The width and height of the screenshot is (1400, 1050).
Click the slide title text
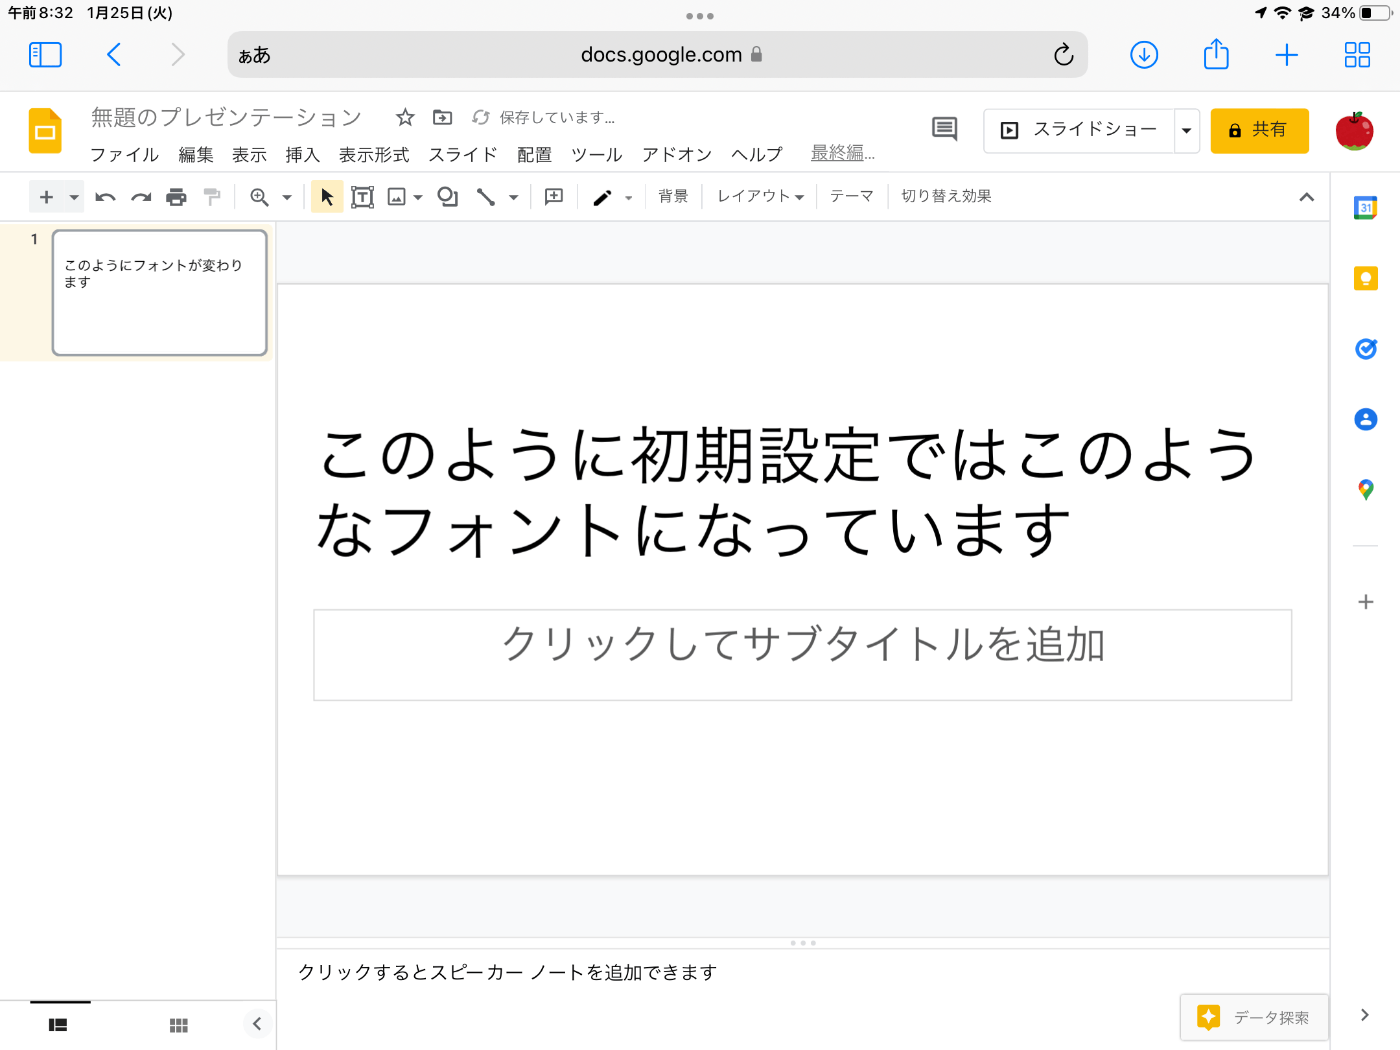point(787,491)
